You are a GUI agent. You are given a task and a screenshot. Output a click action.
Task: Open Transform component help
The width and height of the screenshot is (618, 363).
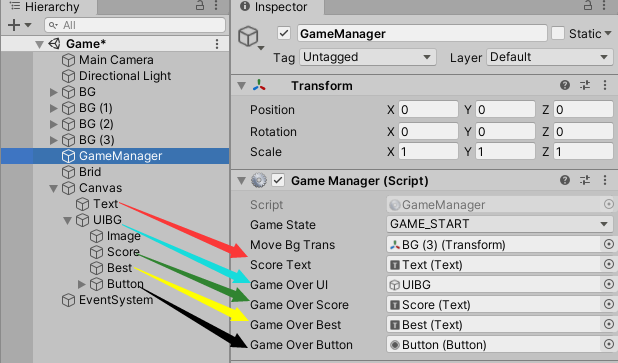tap(565, 85)
